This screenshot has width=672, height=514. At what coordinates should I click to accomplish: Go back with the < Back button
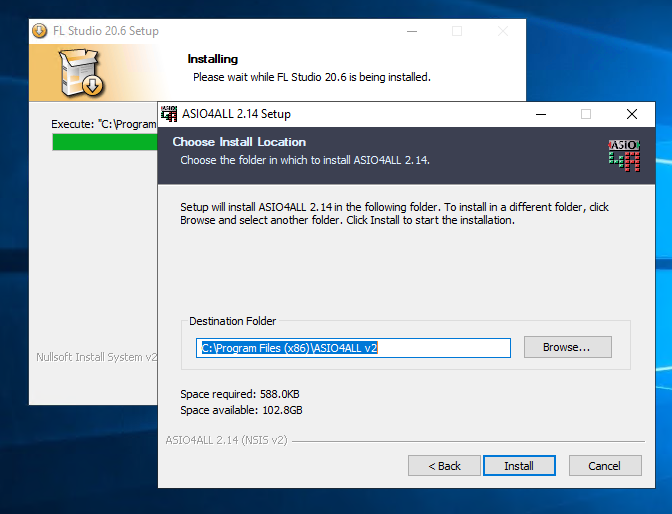point(444,466)
